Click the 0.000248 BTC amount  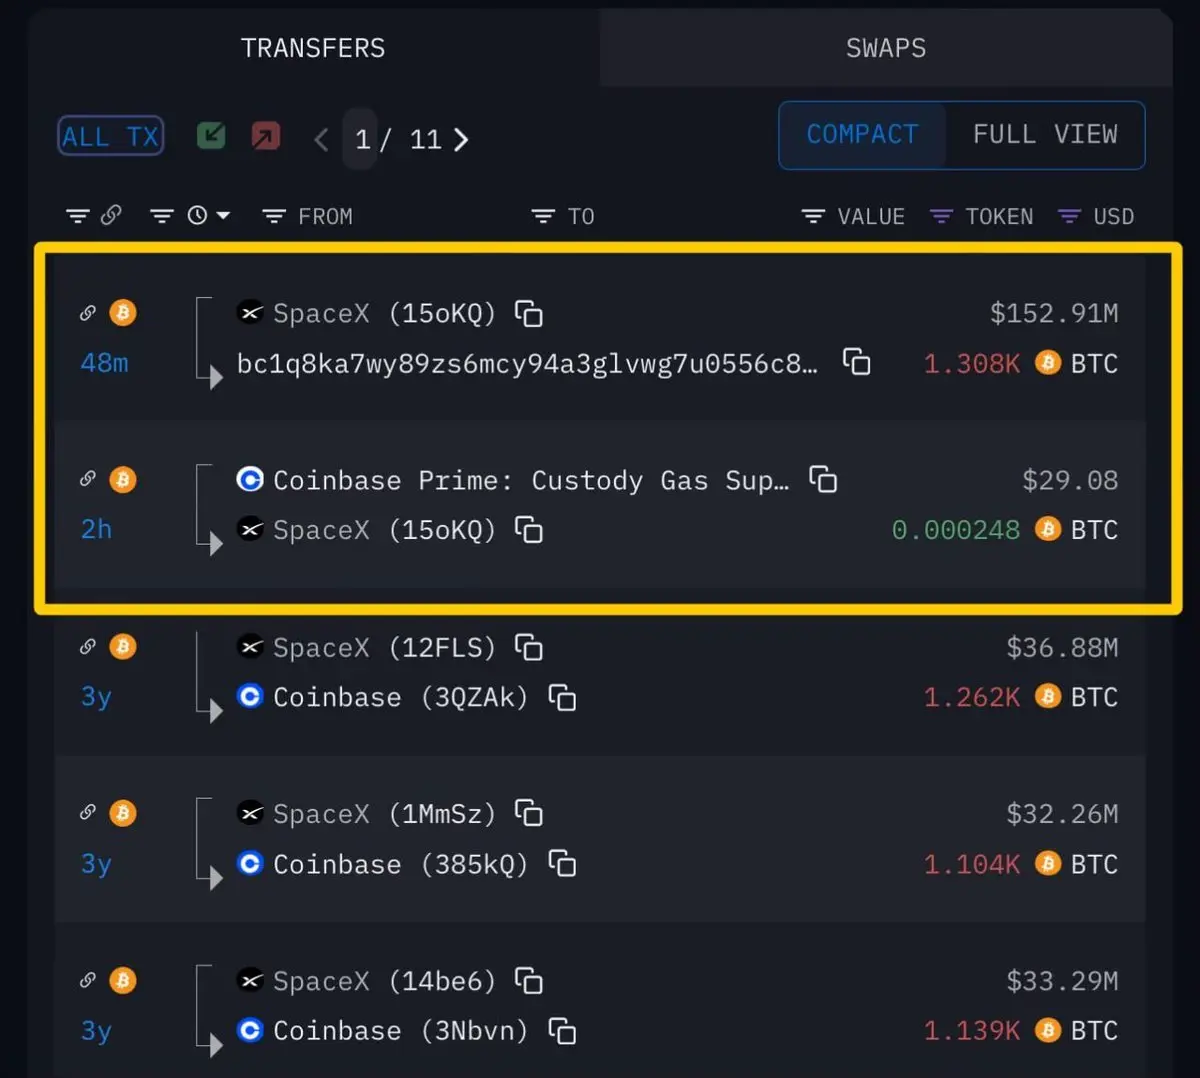pyautogui.click(x=956, y=530)
